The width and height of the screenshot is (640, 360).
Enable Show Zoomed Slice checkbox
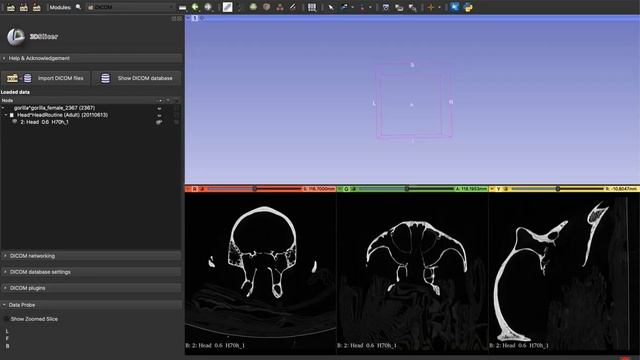tap(6, 319)
